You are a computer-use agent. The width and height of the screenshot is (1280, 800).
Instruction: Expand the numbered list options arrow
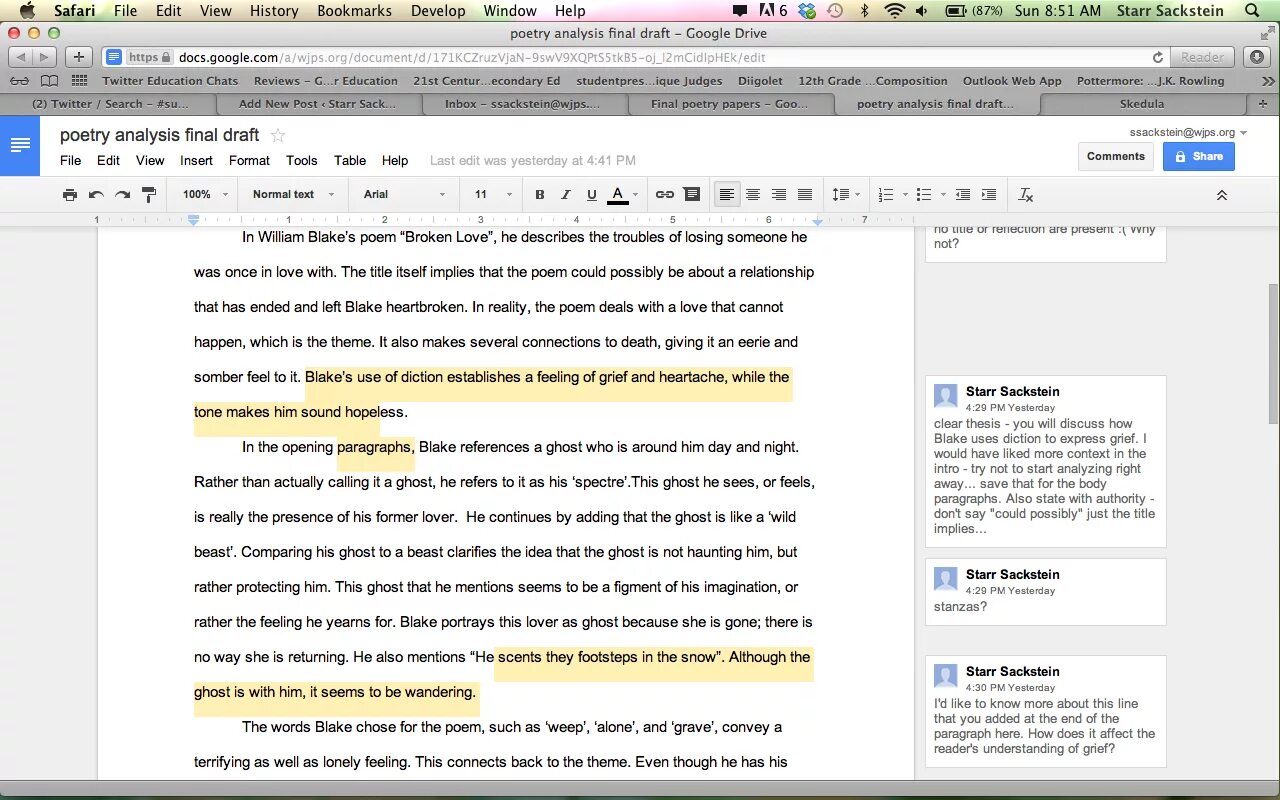click(x=905, y=195)
